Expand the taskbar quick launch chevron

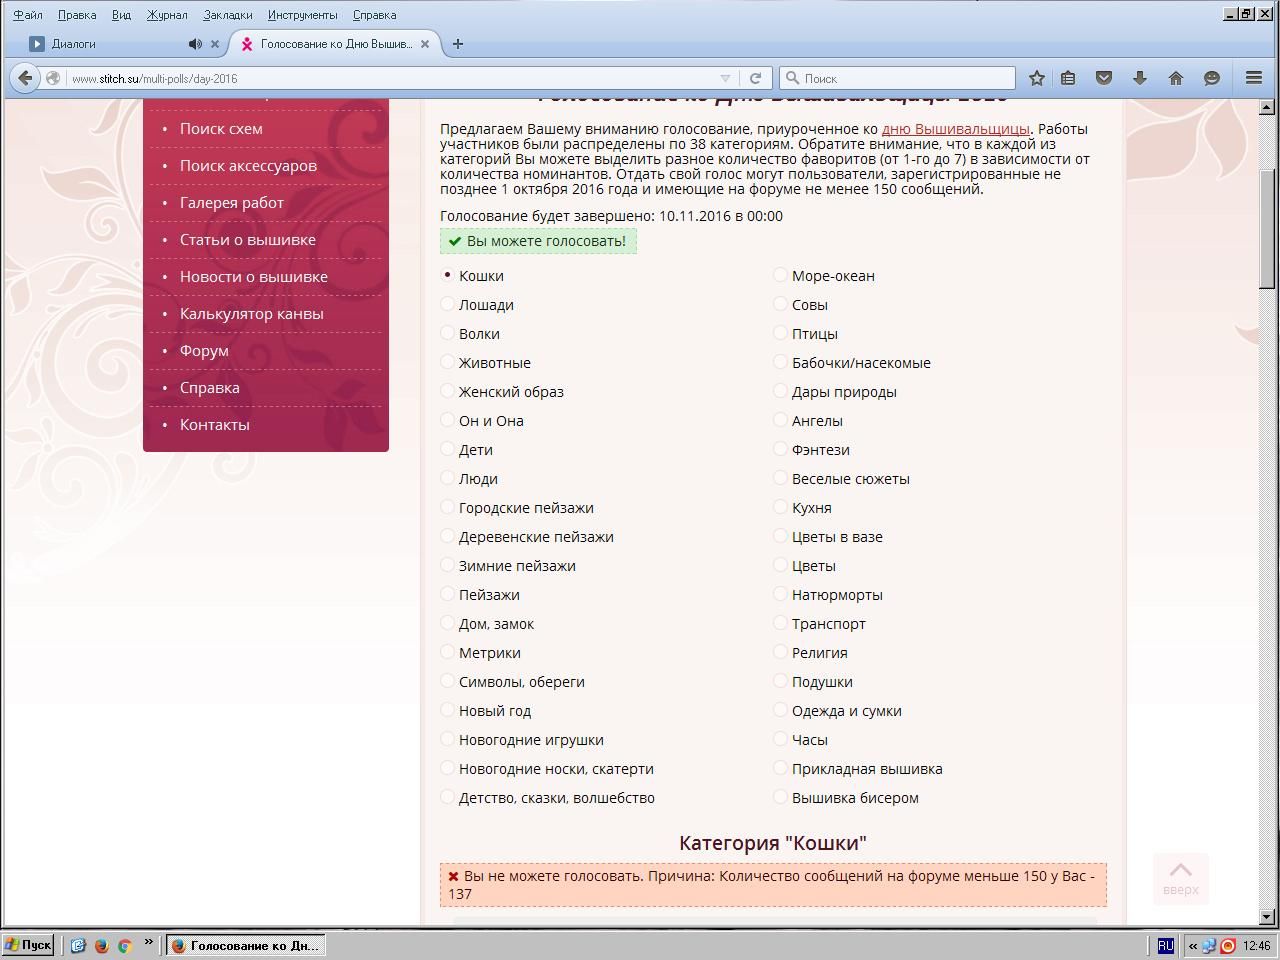pyautogui.click(x=148, y=942)
